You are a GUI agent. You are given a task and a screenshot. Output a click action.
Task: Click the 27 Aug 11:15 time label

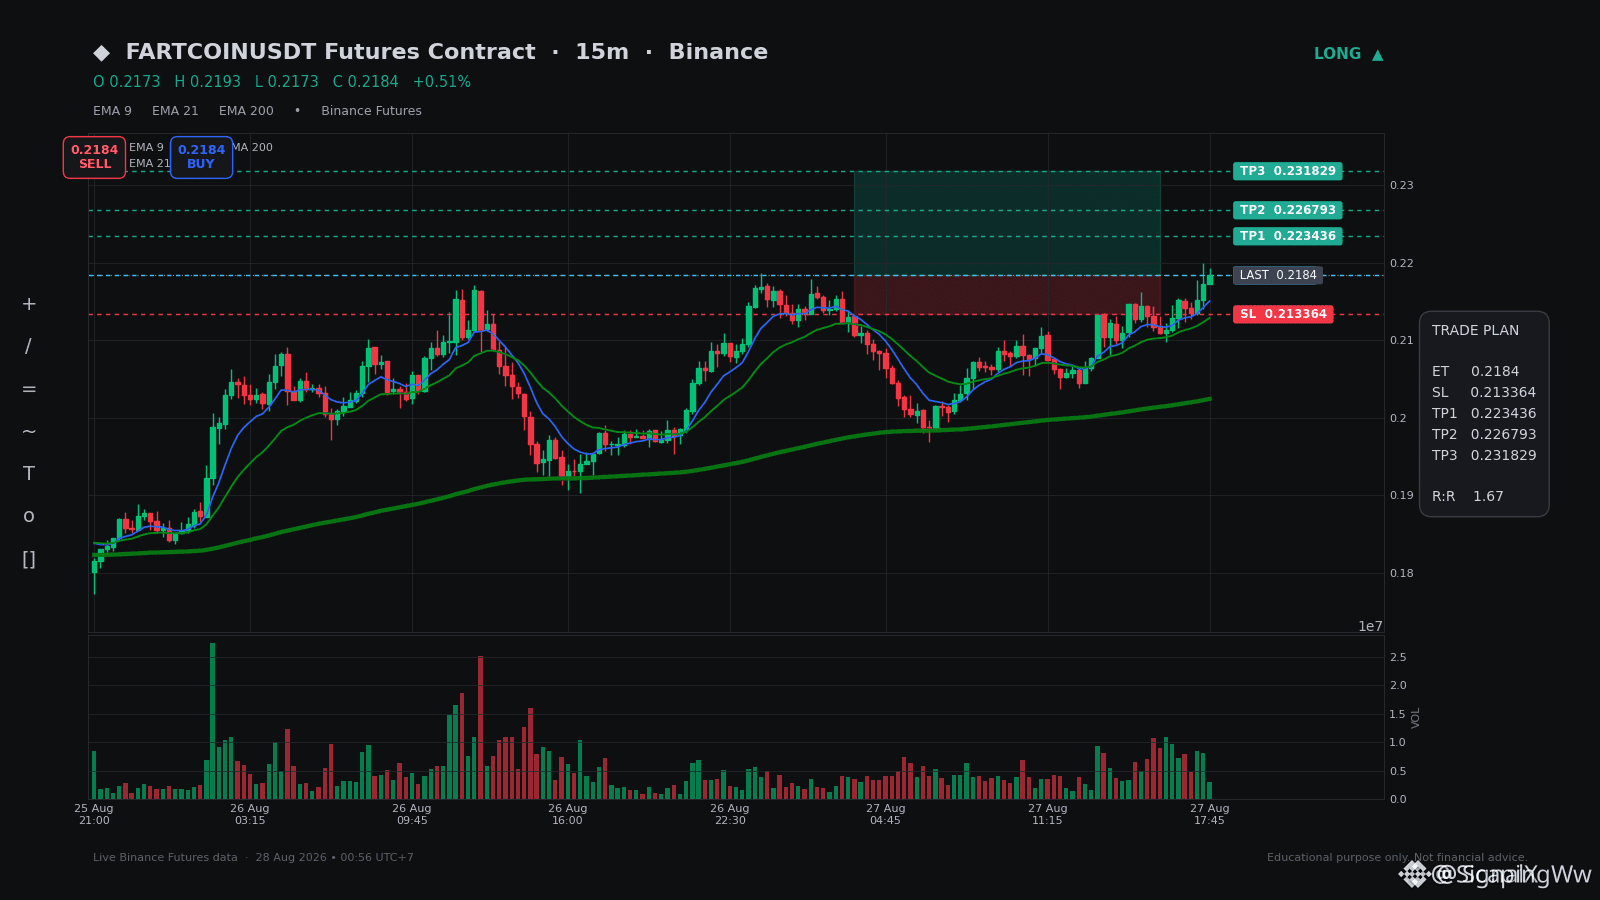tap(1048, 815)
